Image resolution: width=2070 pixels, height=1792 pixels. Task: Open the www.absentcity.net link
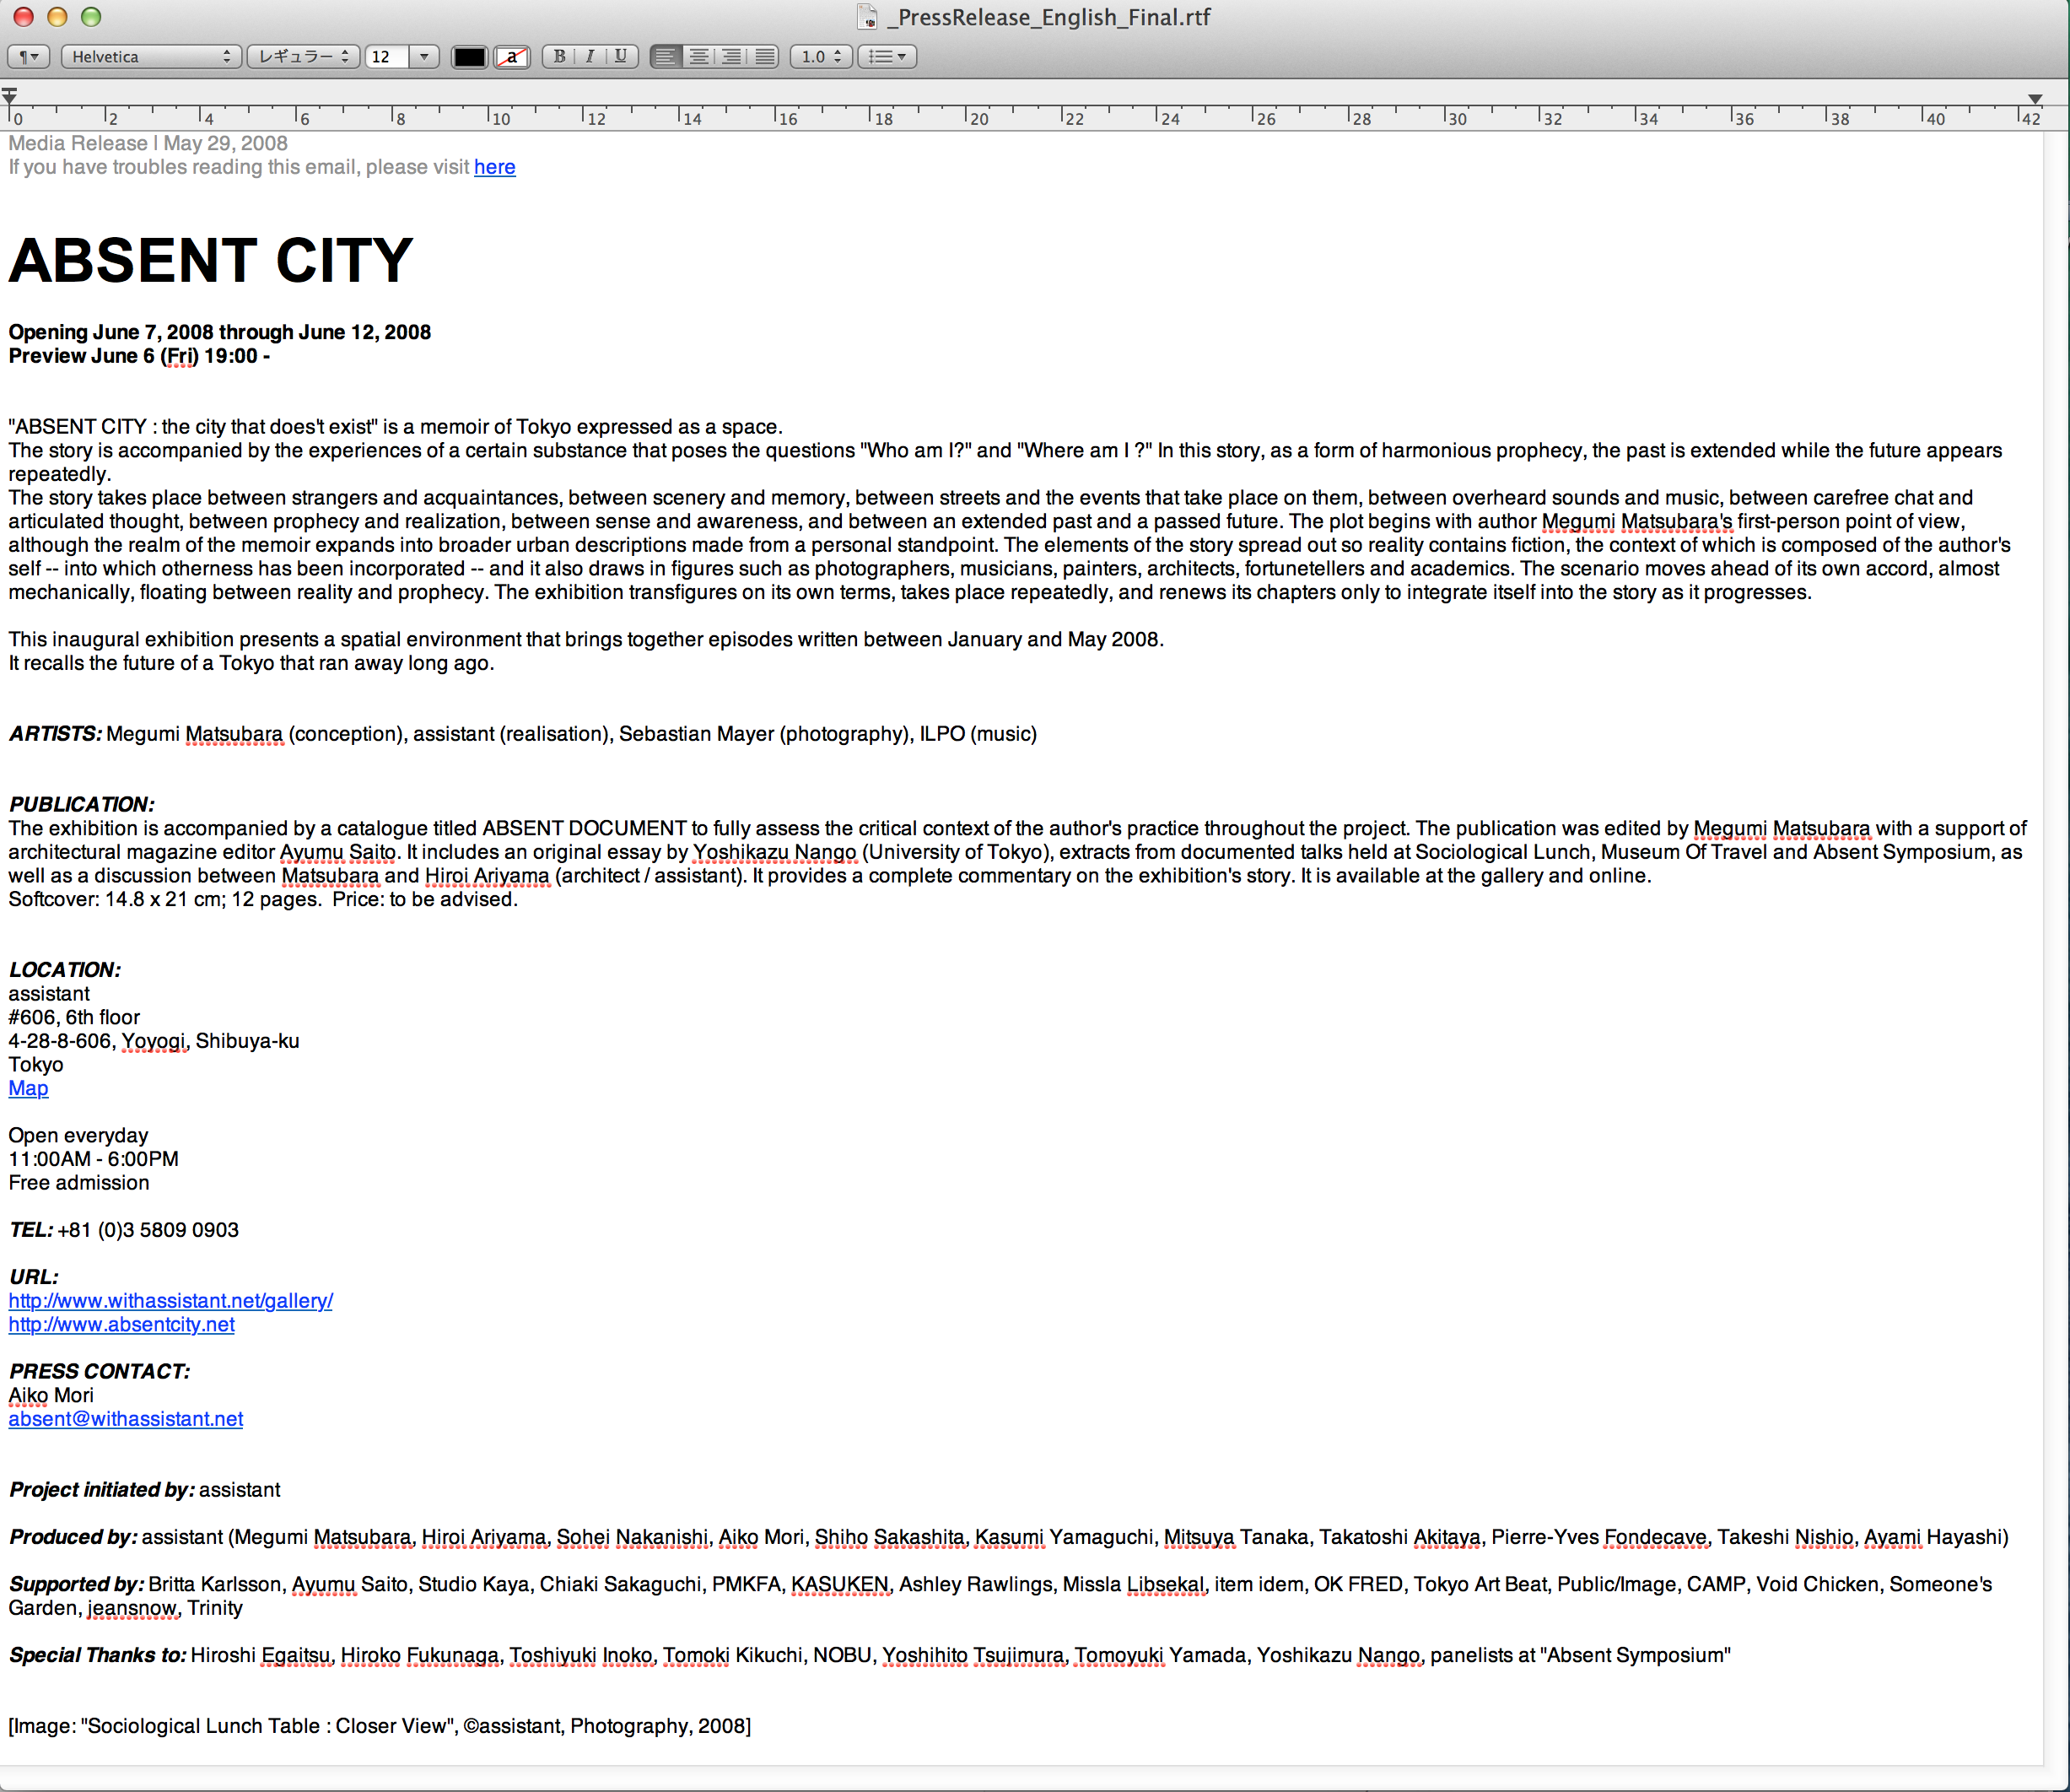point(122,1325)
